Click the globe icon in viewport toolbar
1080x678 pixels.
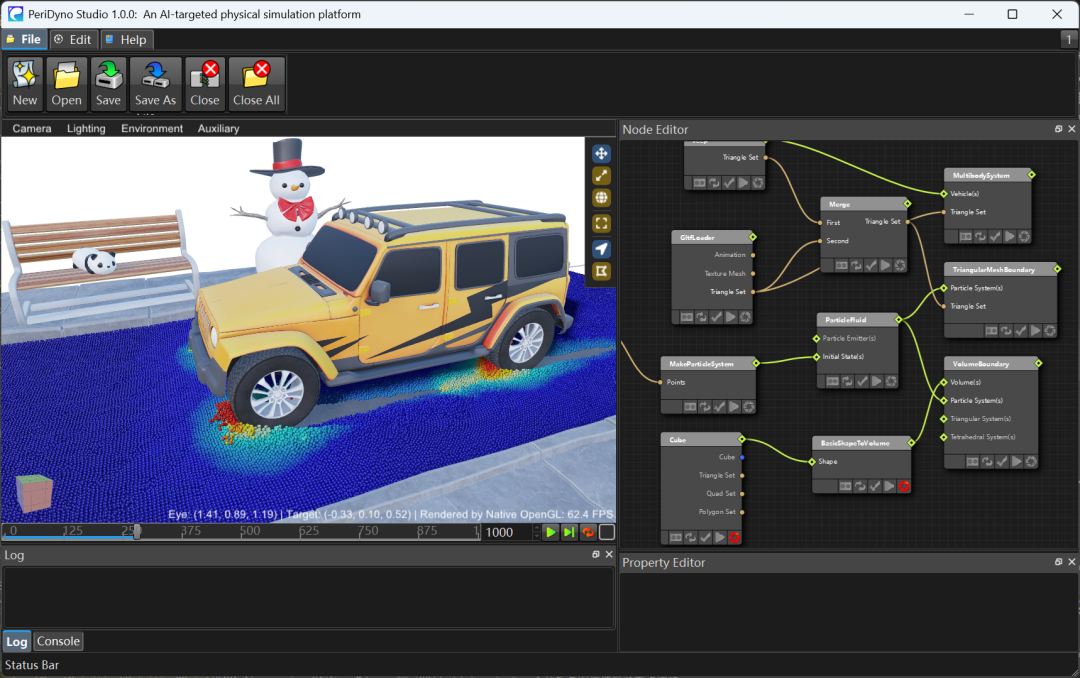601,198
